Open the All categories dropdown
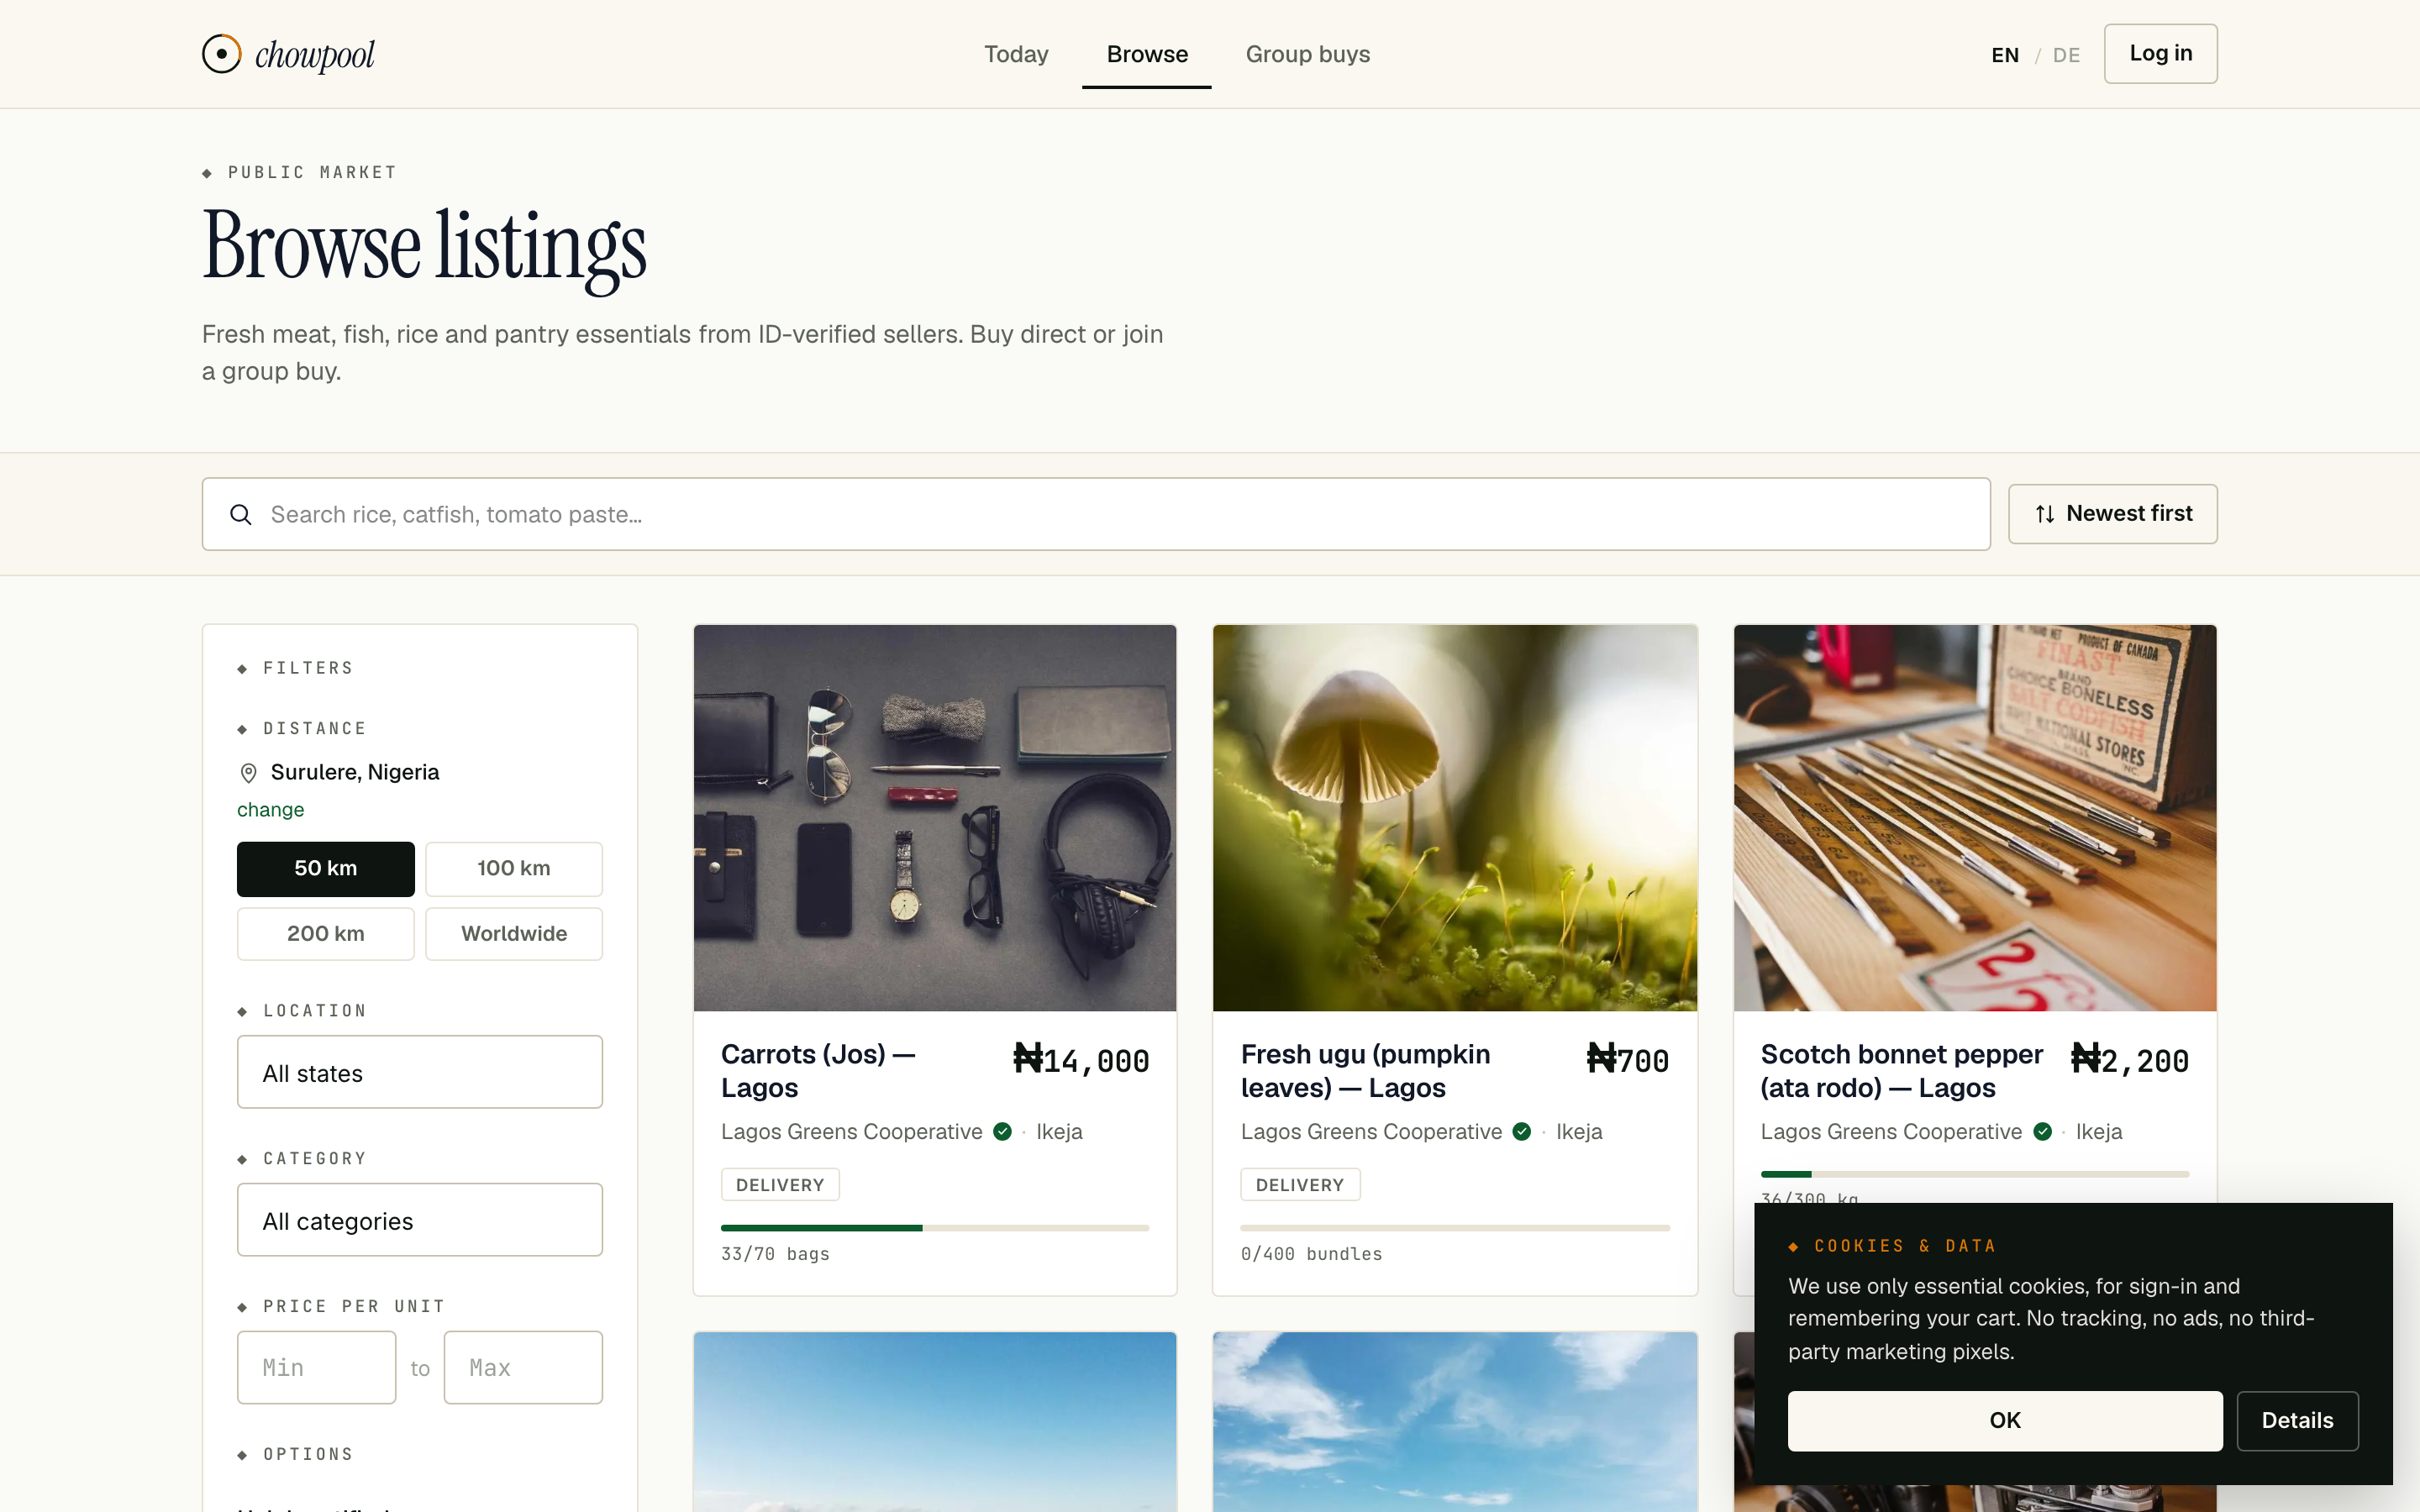The image size is (2420, 1512). 420,1220
